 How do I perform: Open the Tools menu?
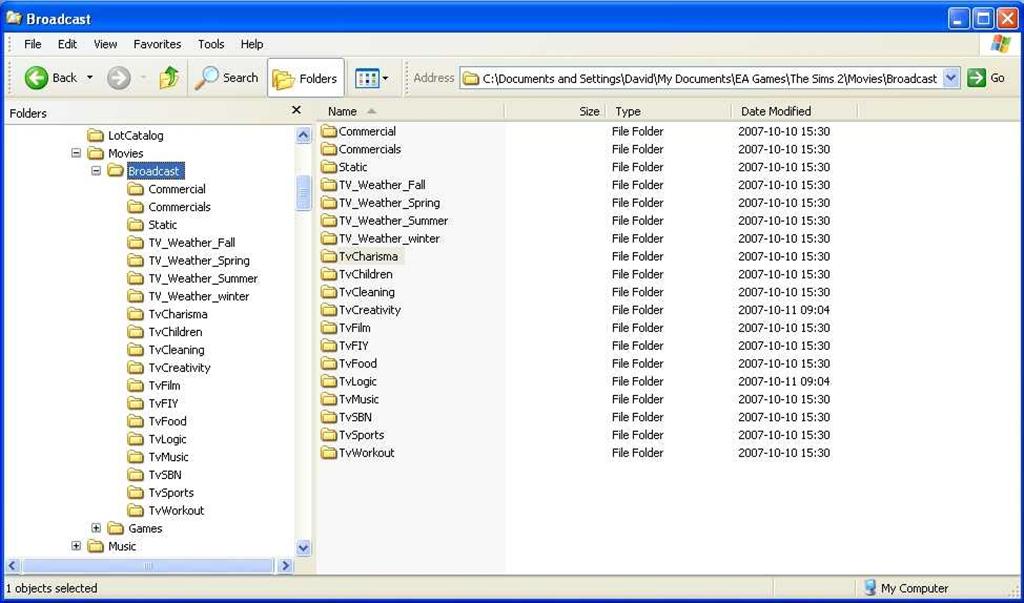tap(211, 44)
